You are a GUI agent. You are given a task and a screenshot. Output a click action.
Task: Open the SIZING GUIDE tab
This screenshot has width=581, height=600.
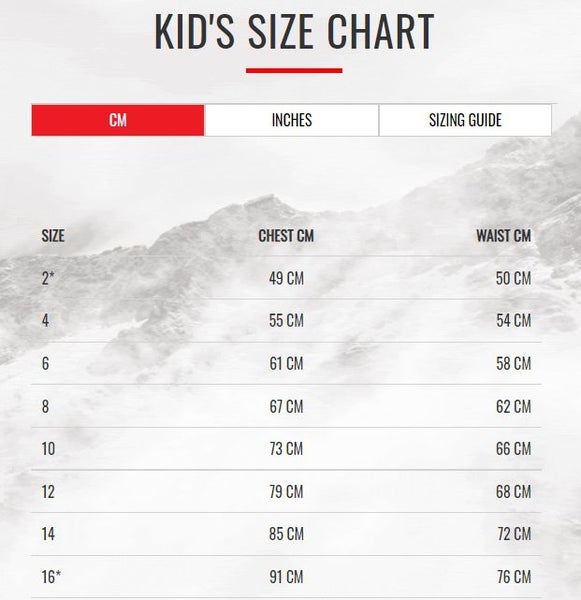click(x=465, y=120)
